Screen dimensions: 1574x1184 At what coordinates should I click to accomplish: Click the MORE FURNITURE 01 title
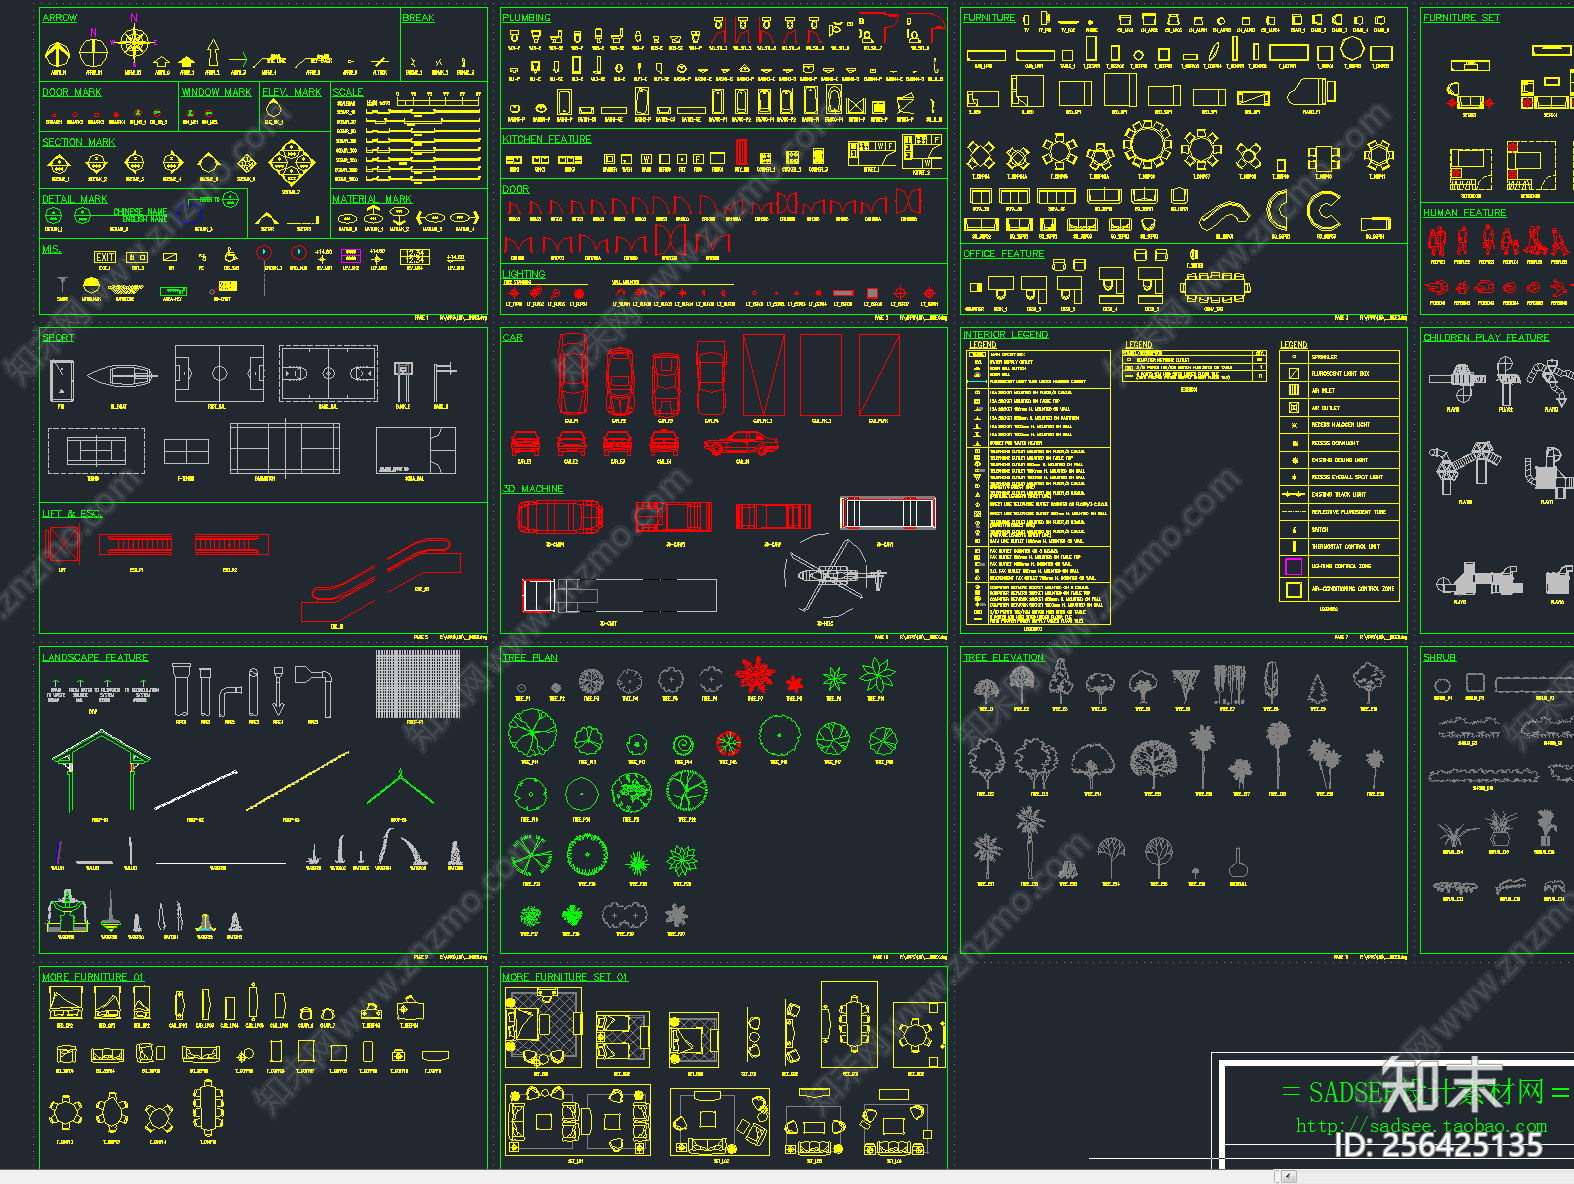pos(93,977)
